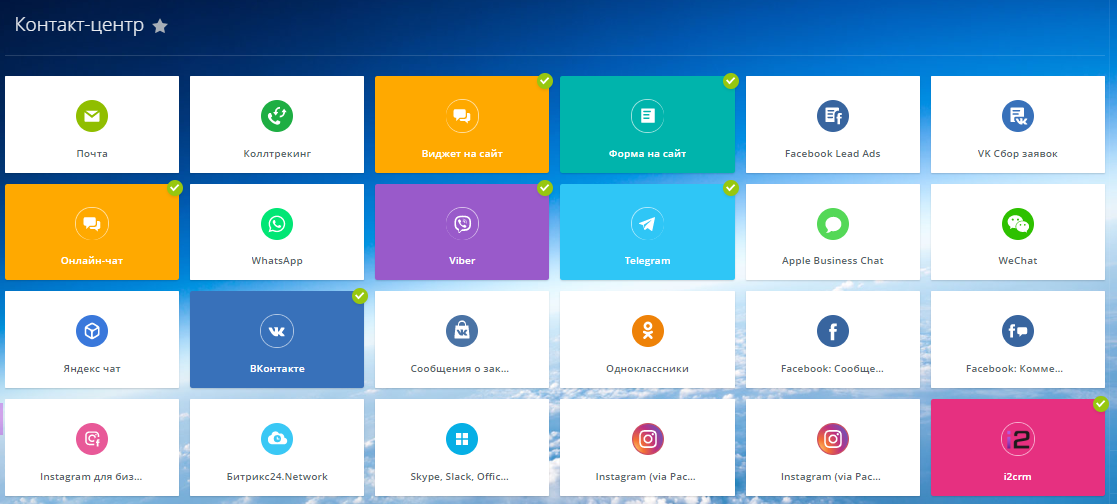
Task: Click the Одноклассники icon
Action: [647, 330]
